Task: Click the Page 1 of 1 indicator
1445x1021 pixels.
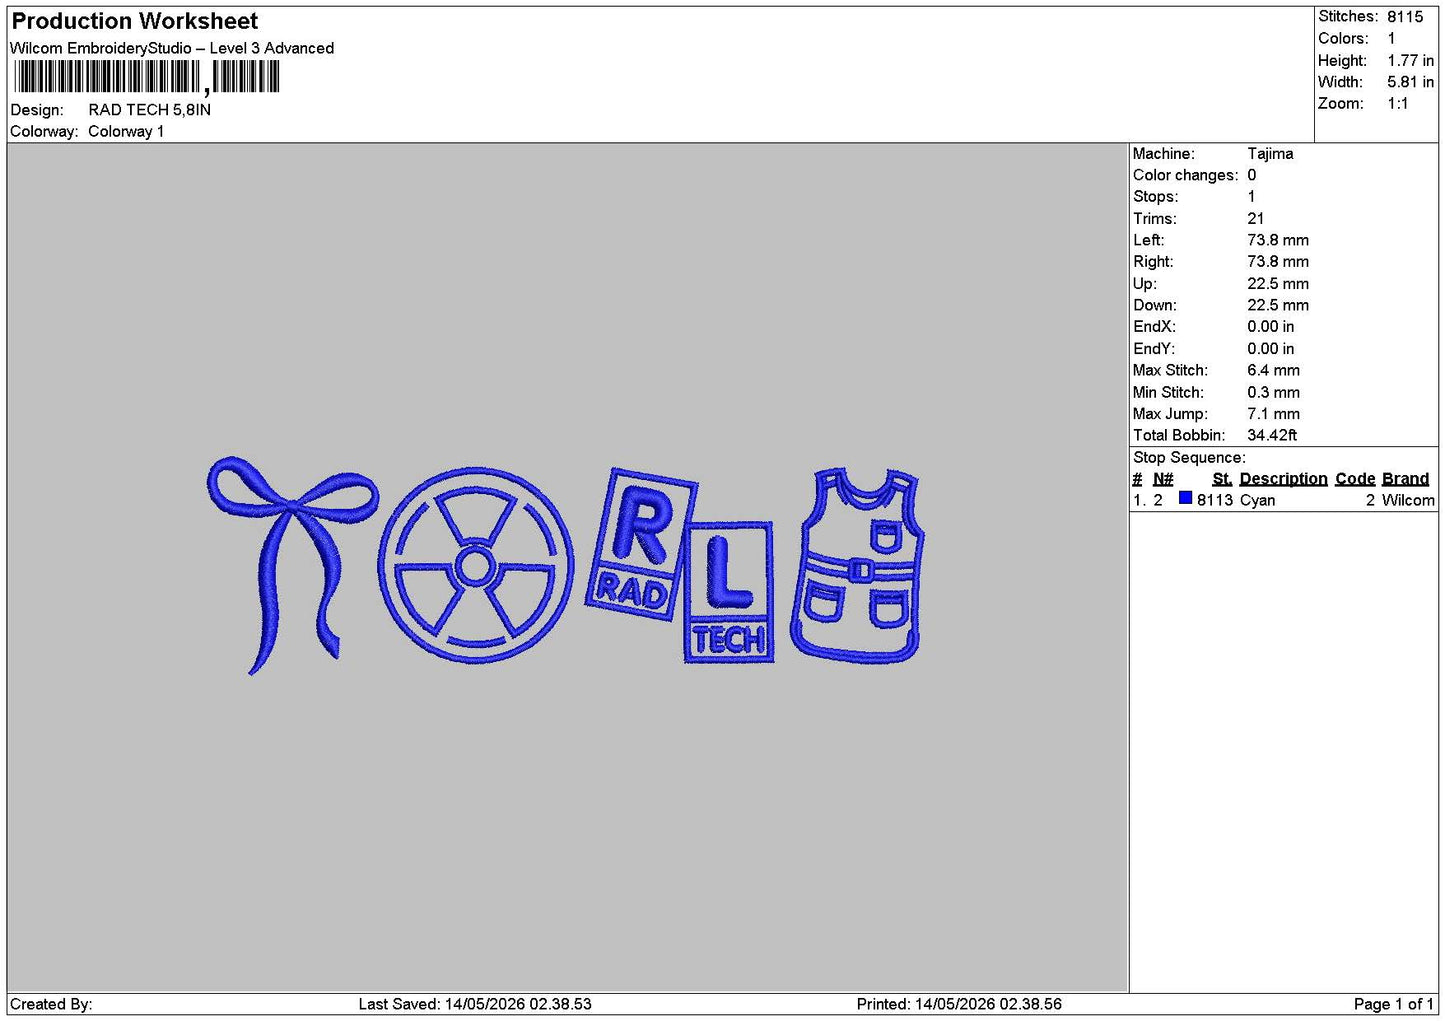Action: pyautogui.click(x=1393, y=1004)
